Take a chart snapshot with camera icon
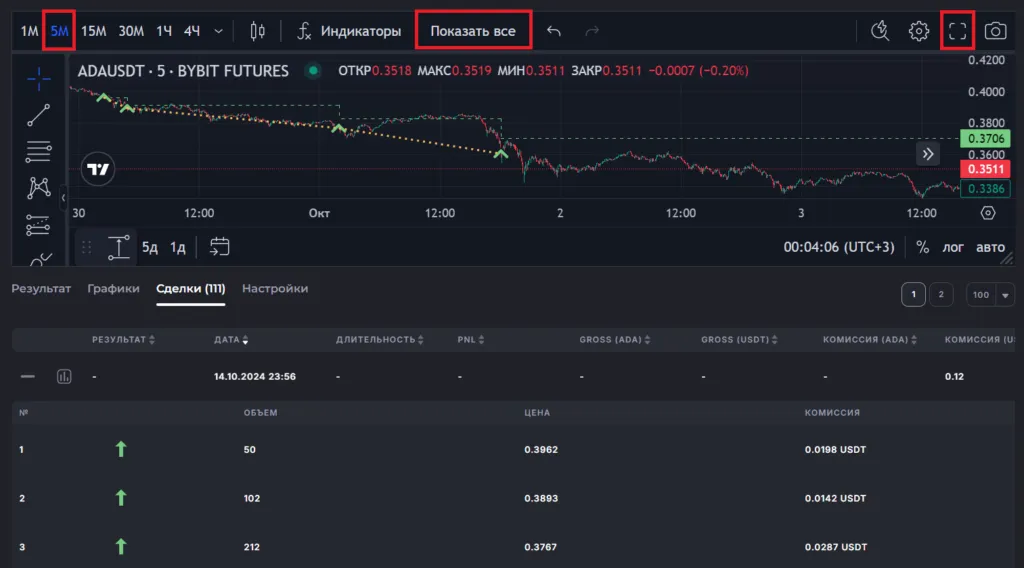The width and height of the screenshot is (1024, 568). 995,31
